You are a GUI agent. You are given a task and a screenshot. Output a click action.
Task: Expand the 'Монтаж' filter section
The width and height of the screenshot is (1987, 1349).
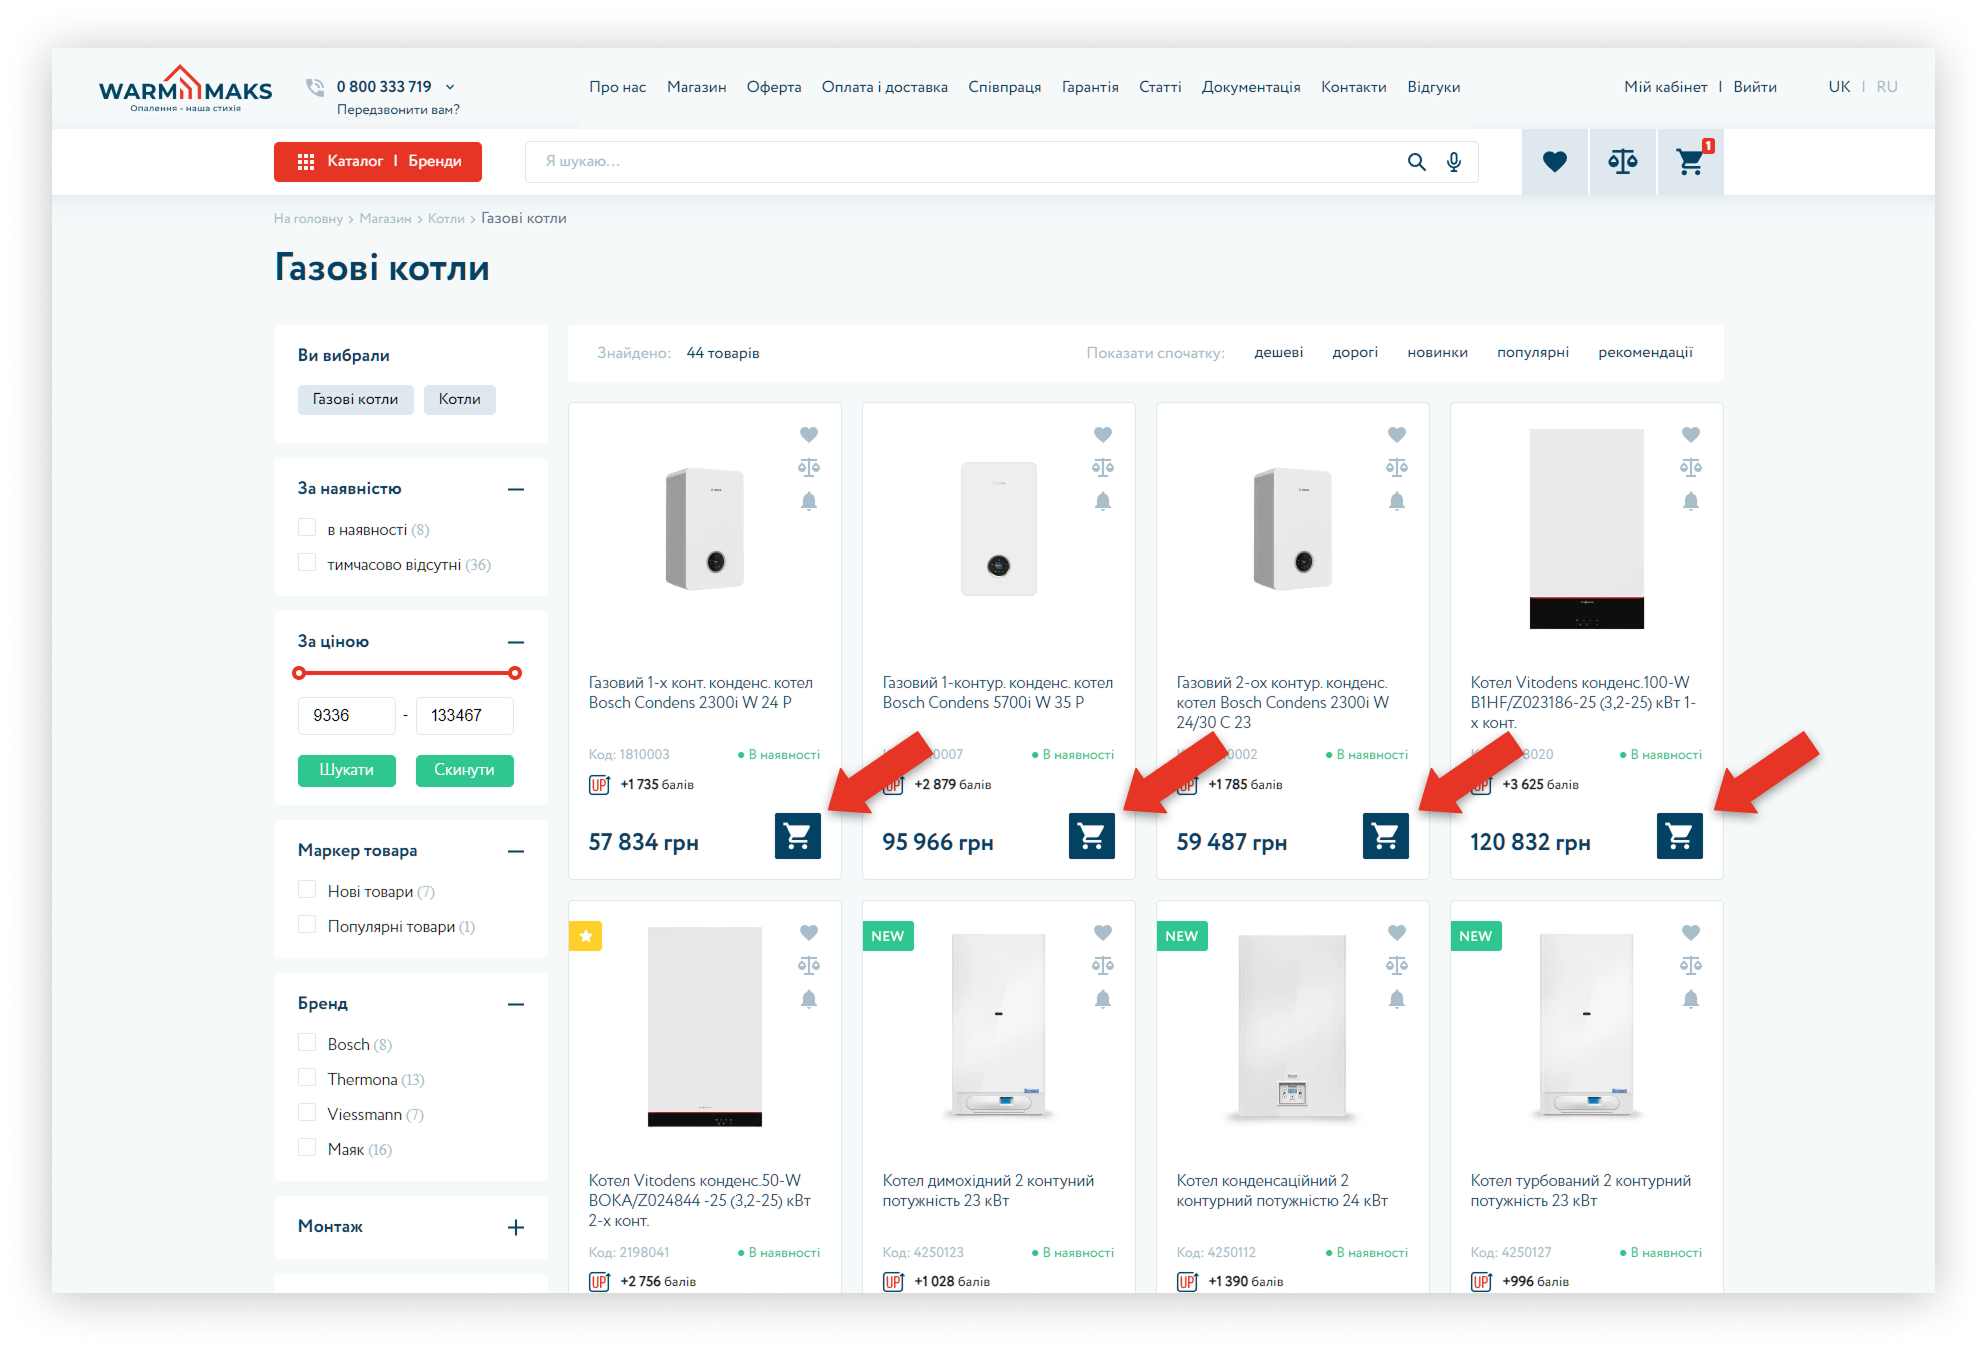point(516,1227)
